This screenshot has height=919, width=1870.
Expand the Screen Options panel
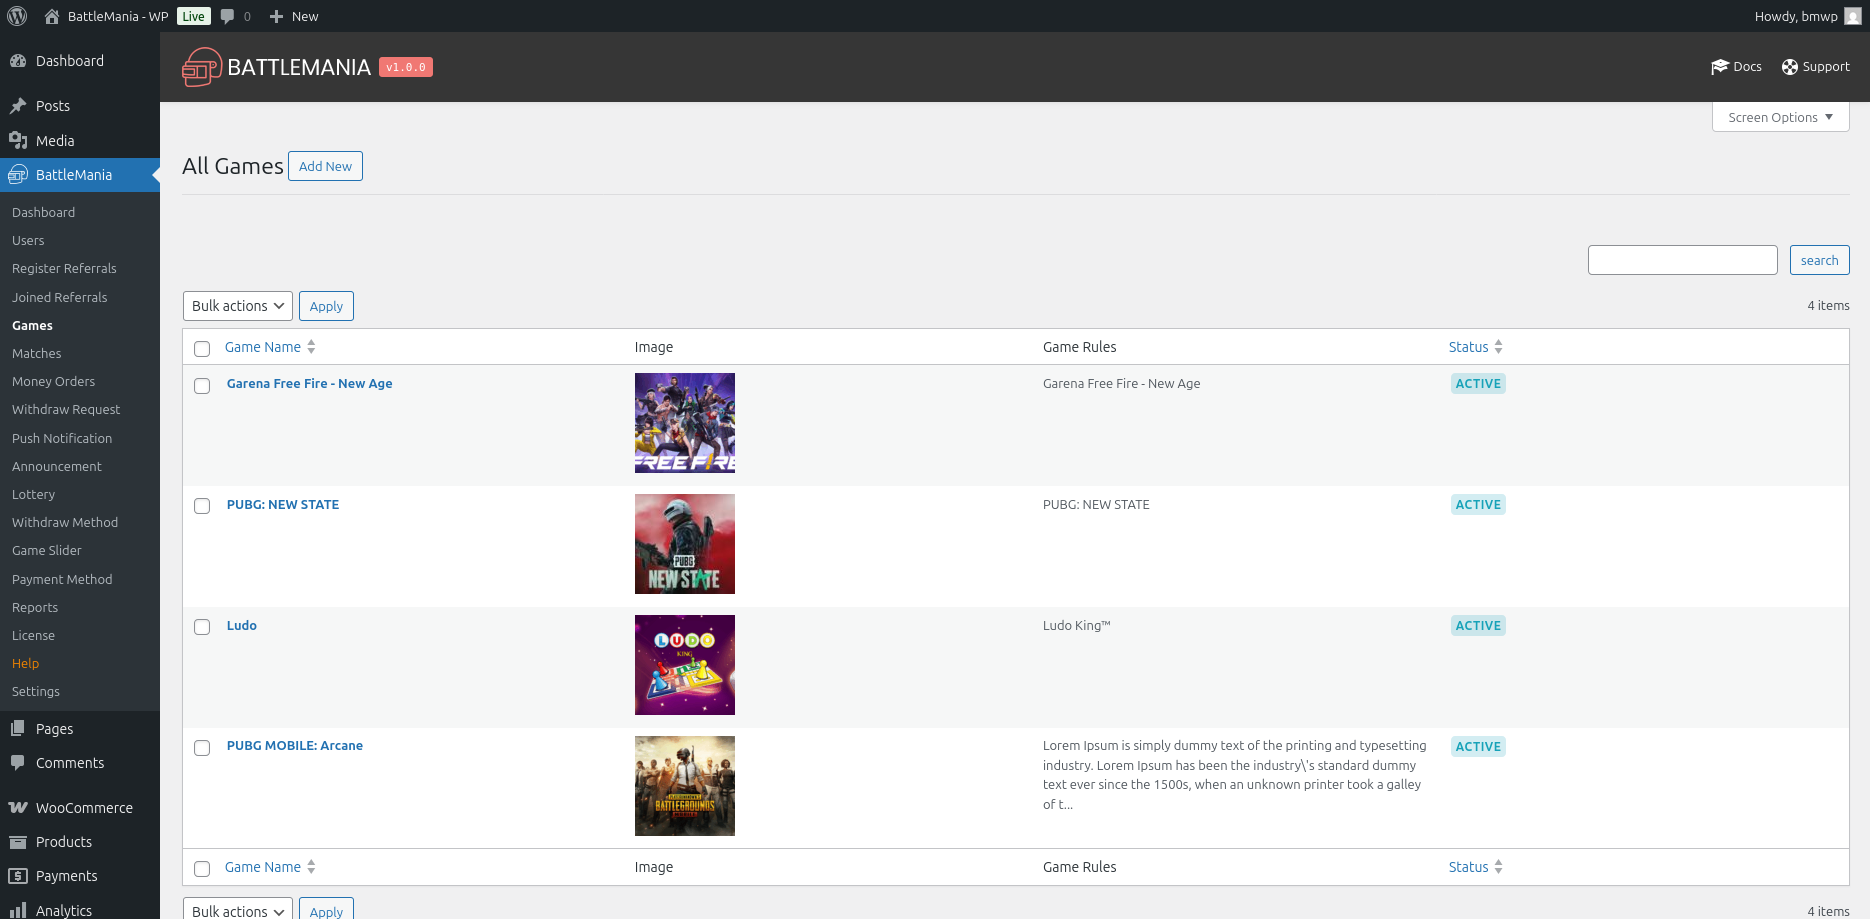pyautogui.click(x=1779, y=117)
